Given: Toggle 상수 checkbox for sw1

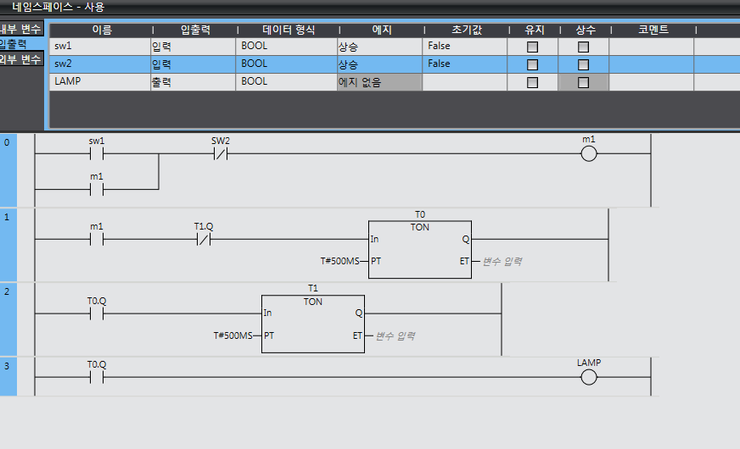Looking at the screenshot, I should point(583,47).
